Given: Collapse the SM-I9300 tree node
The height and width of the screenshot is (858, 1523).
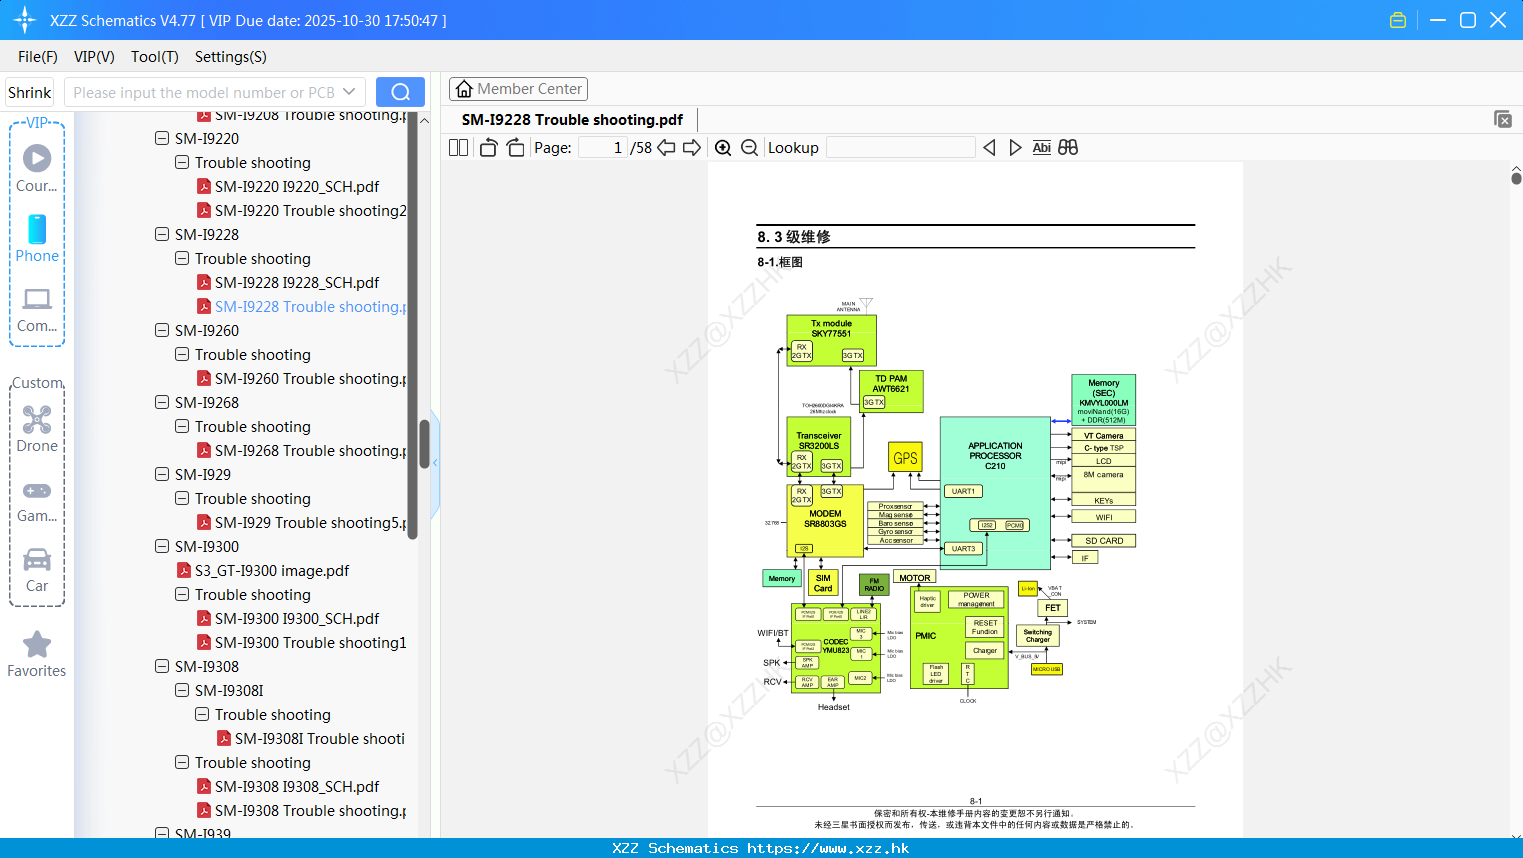Looking at the screenshot, I should click(x=161, y=546).
